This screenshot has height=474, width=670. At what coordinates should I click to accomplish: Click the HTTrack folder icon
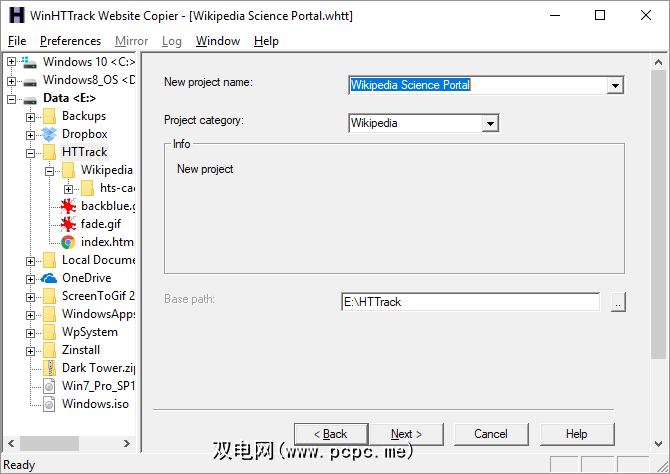point(50,152)
